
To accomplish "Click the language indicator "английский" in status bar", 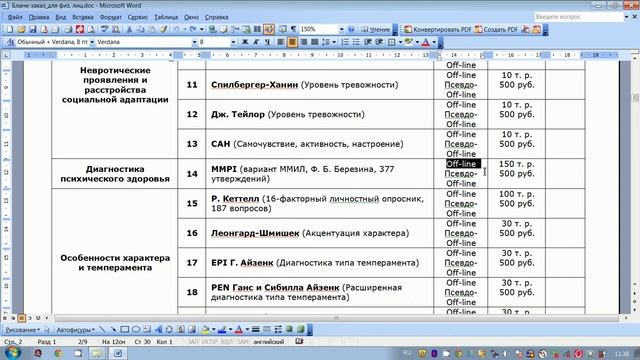I will pos(269,342).
